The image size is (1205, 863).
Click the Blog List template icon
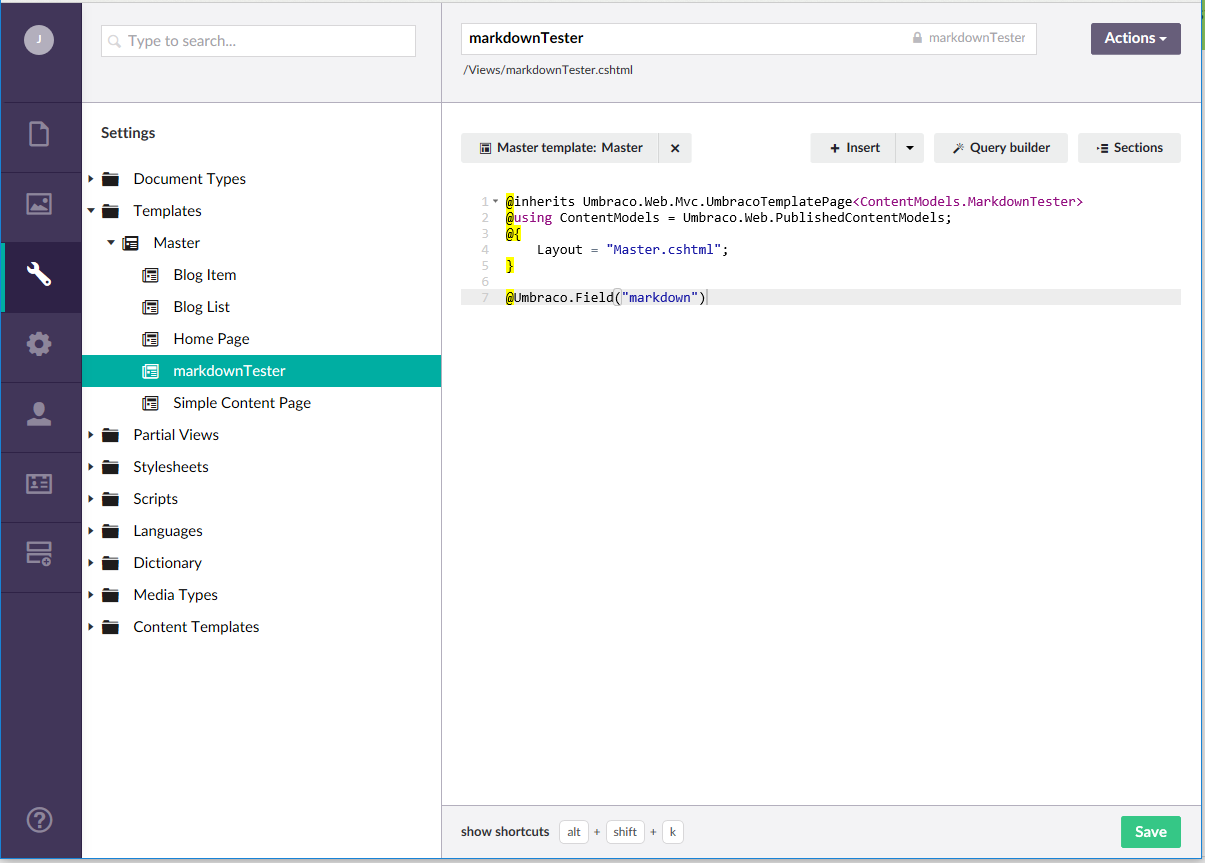pyautogui.click(x=151, y=307)
